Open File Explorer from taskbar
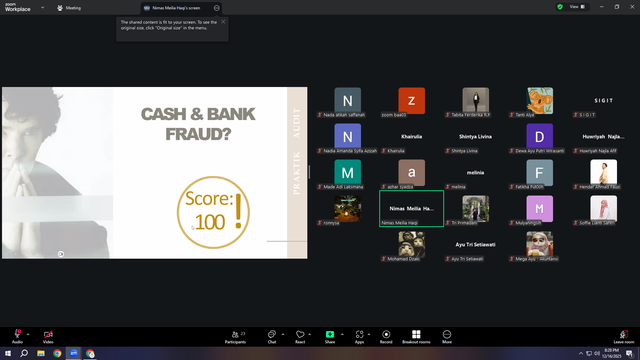 [x=41, y=353]
